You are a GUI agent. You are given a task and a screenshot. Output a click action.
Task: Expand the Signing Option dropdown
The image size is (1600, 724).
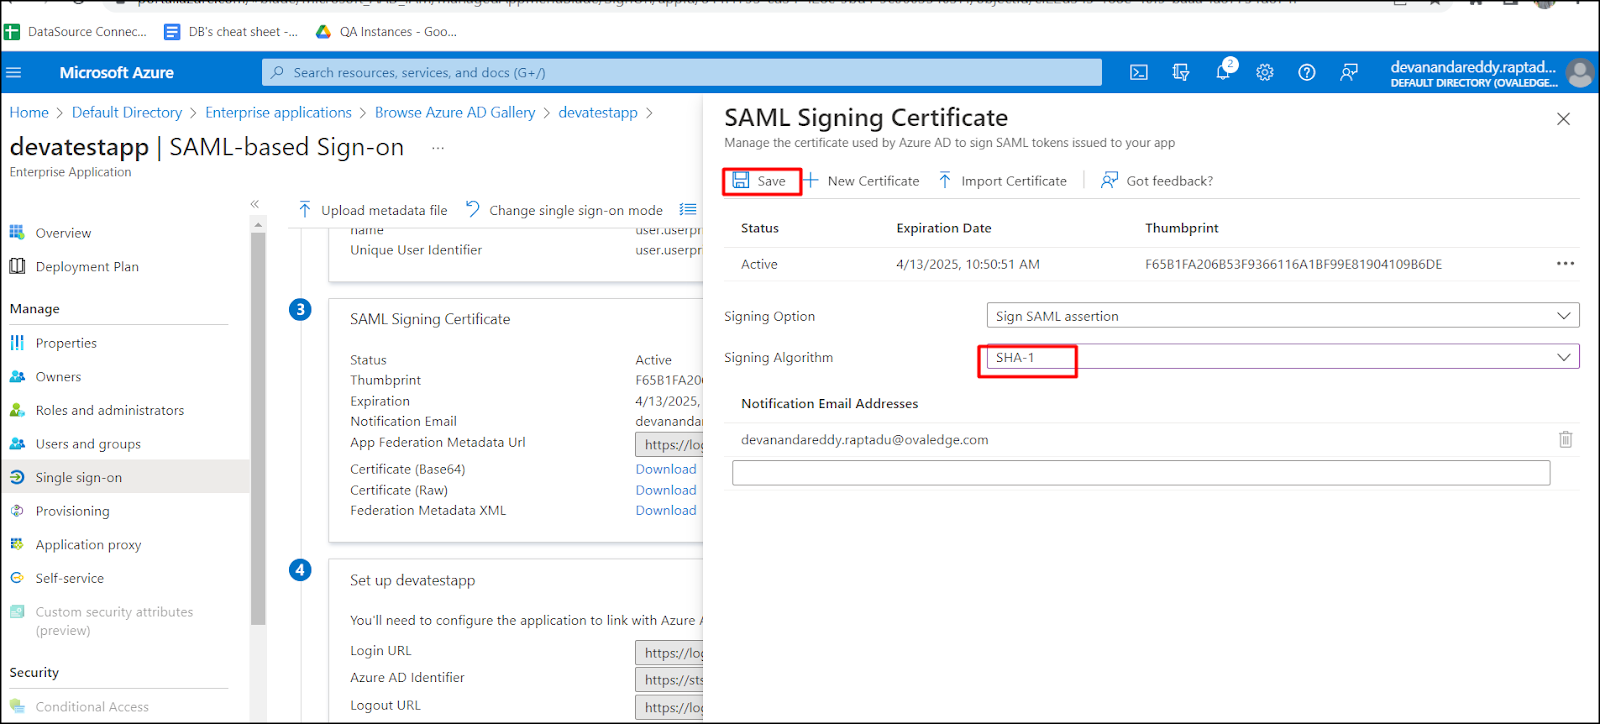(1283, 316)
